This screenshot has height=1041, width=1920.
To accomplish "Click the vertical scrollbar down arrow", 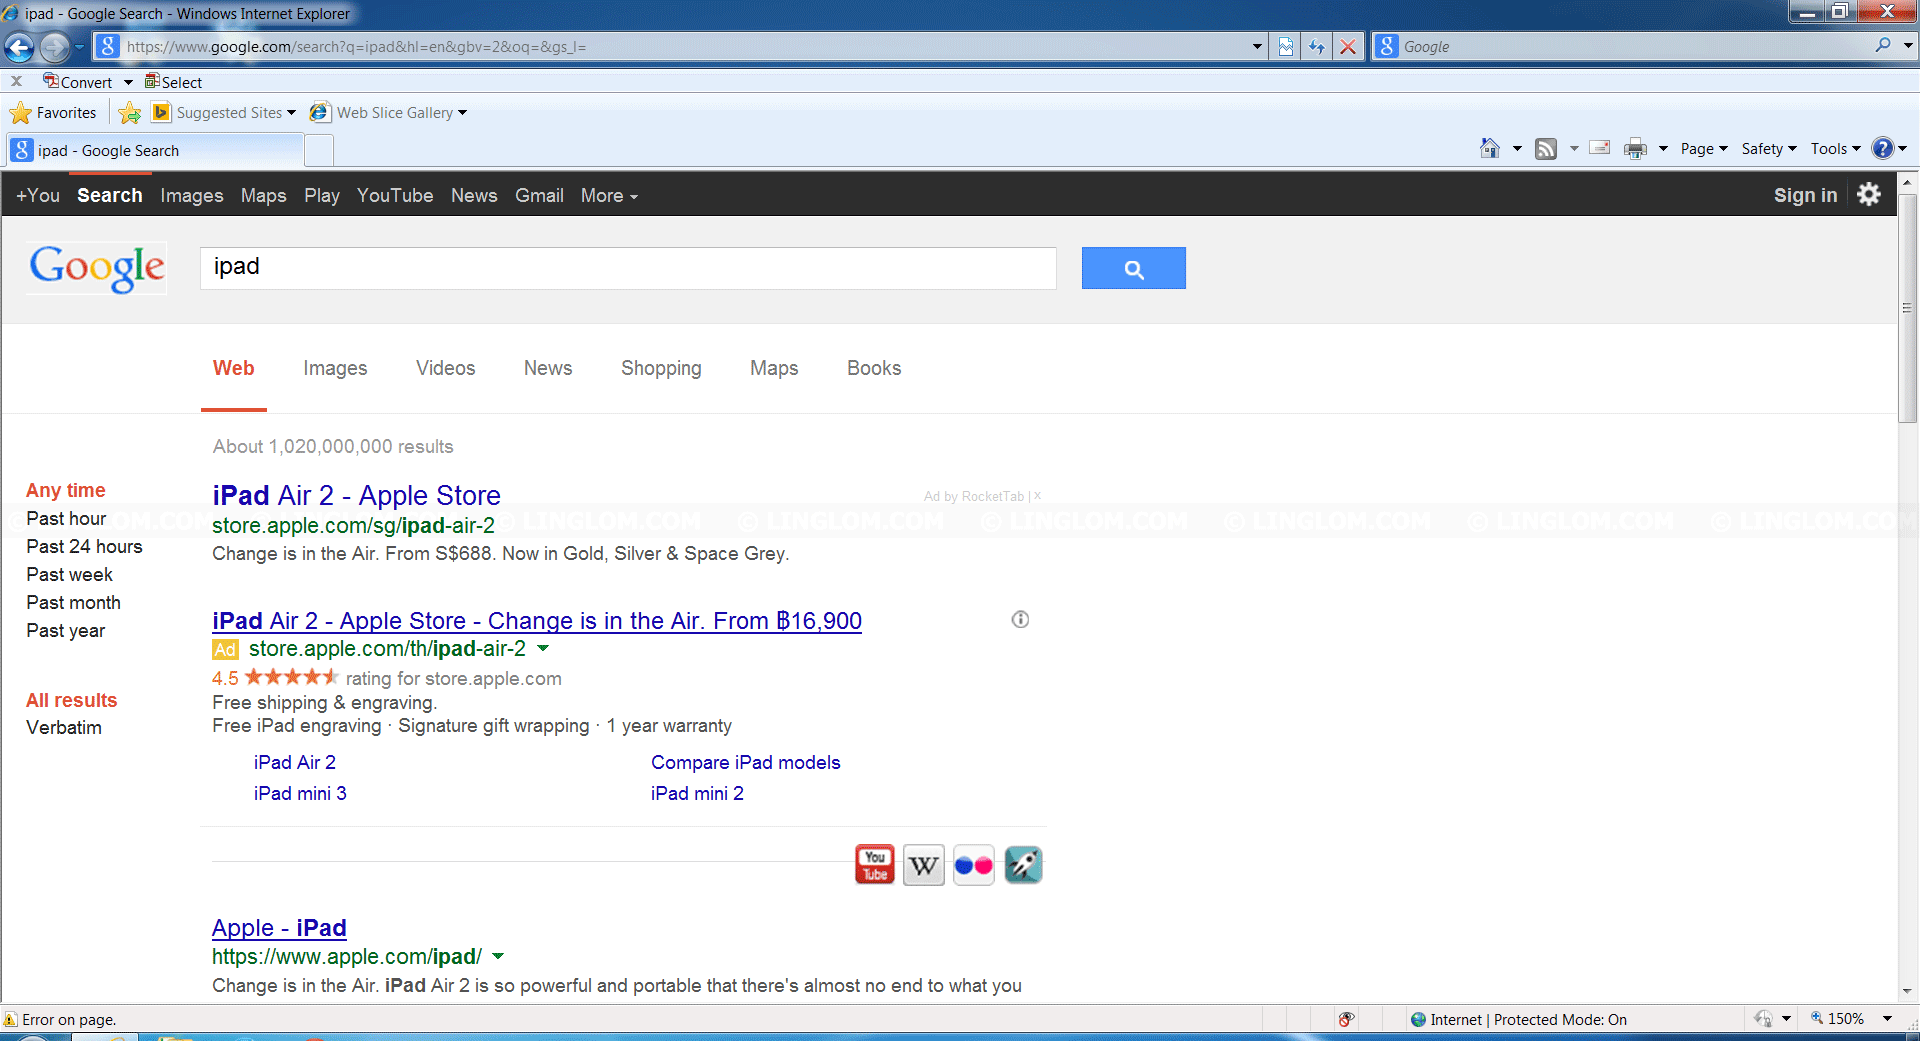I will pos(1907,991).
